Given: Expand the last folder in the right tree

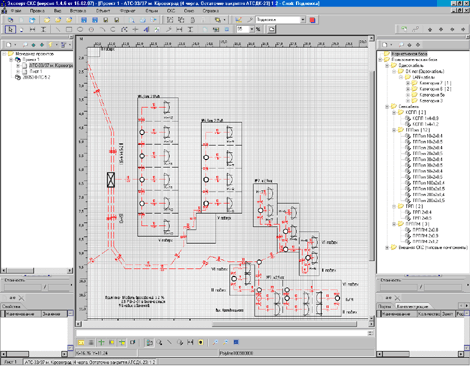Looking at the screenshot, I should (387, 247).
